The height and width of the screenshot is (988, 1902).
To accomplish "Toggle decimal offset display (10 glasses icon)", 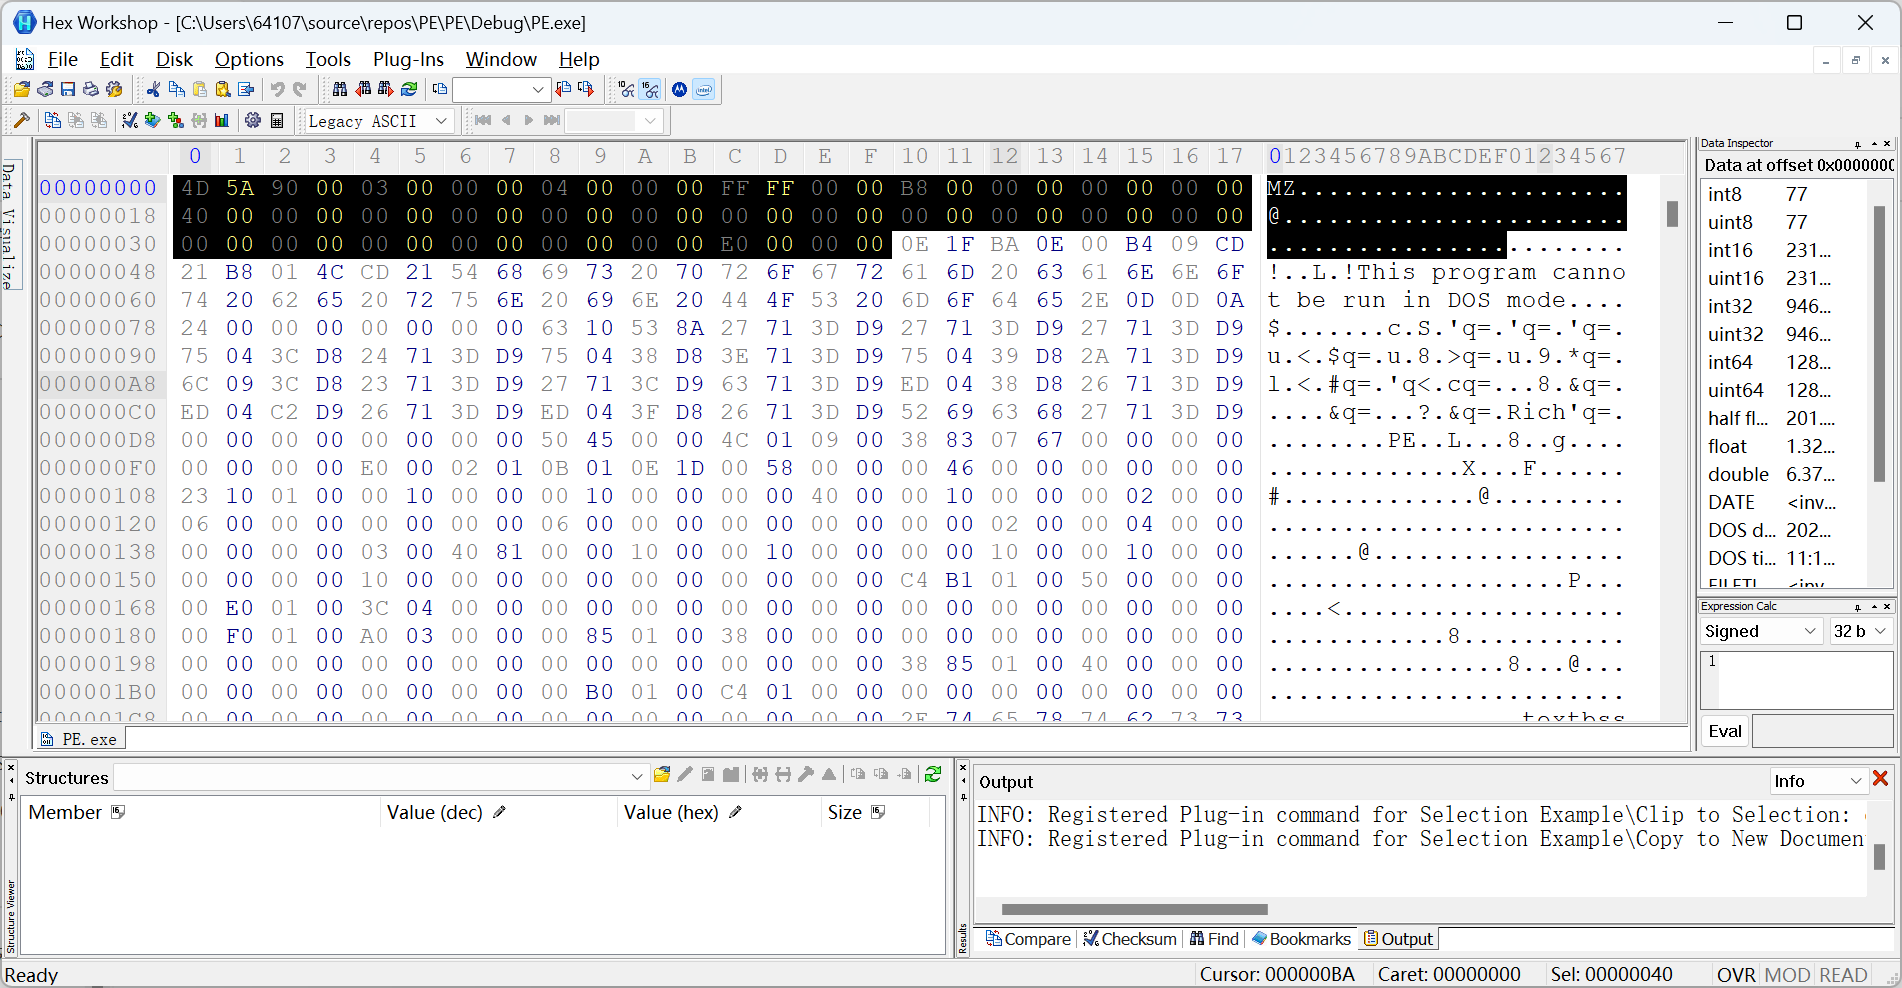I will [x=627, y=90].
